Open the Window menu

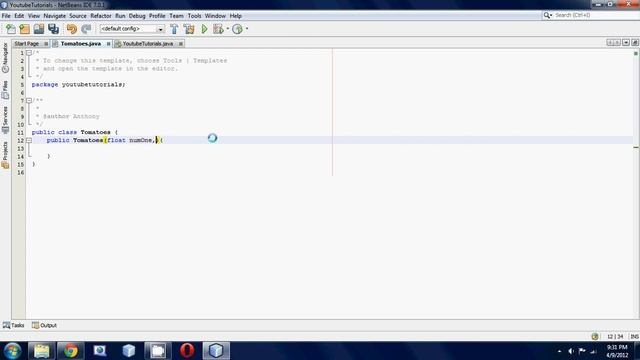(x=215, y=16)
